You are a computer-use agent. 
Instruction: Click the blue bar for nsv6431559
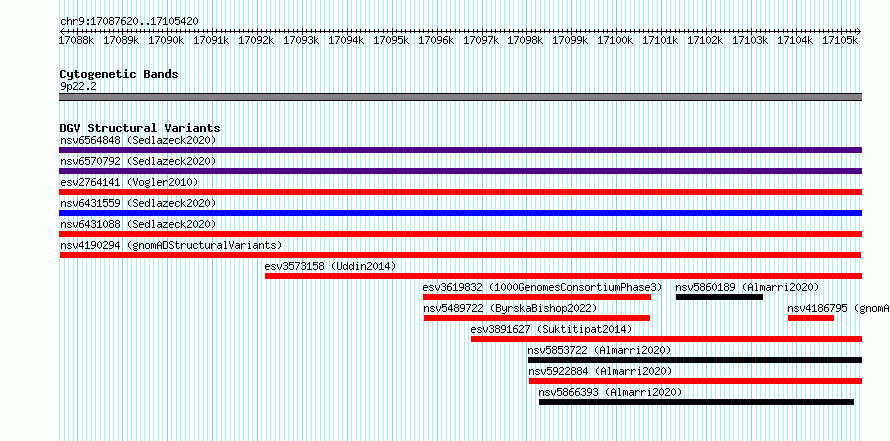460,213
